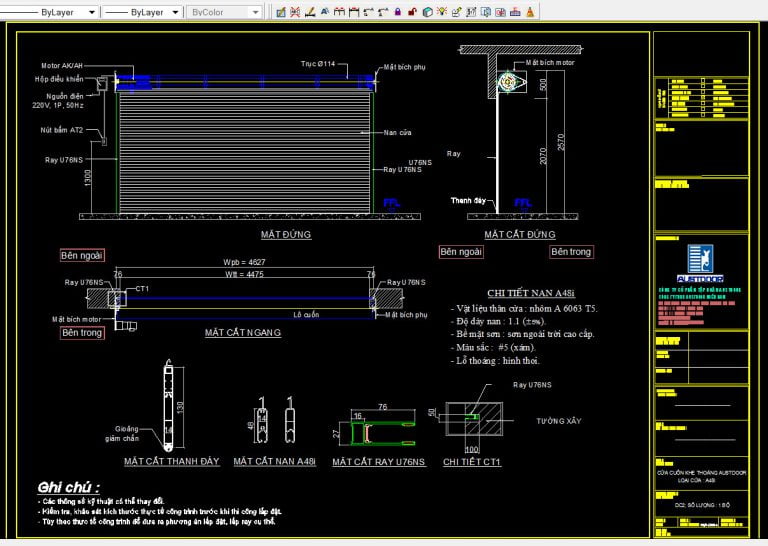Screen dimensions: 768x546
Task: Select the 1300 vertical dimension
Action: click(88, 177)
